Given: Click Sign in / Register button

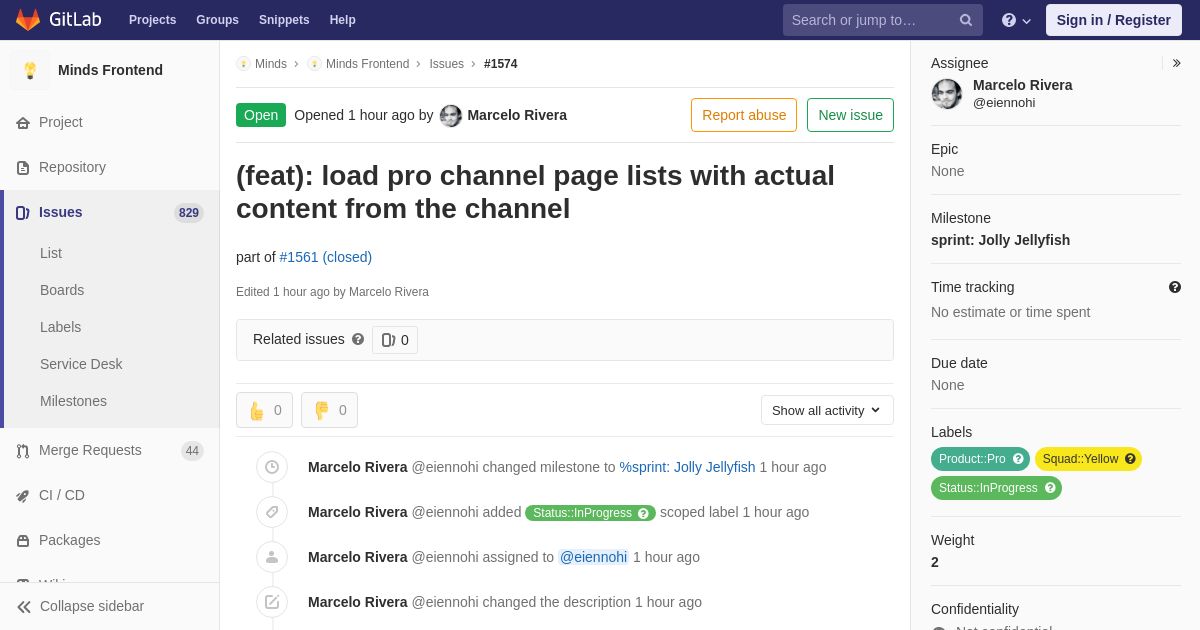Looking at the screenshot, I should (1113, 20).
